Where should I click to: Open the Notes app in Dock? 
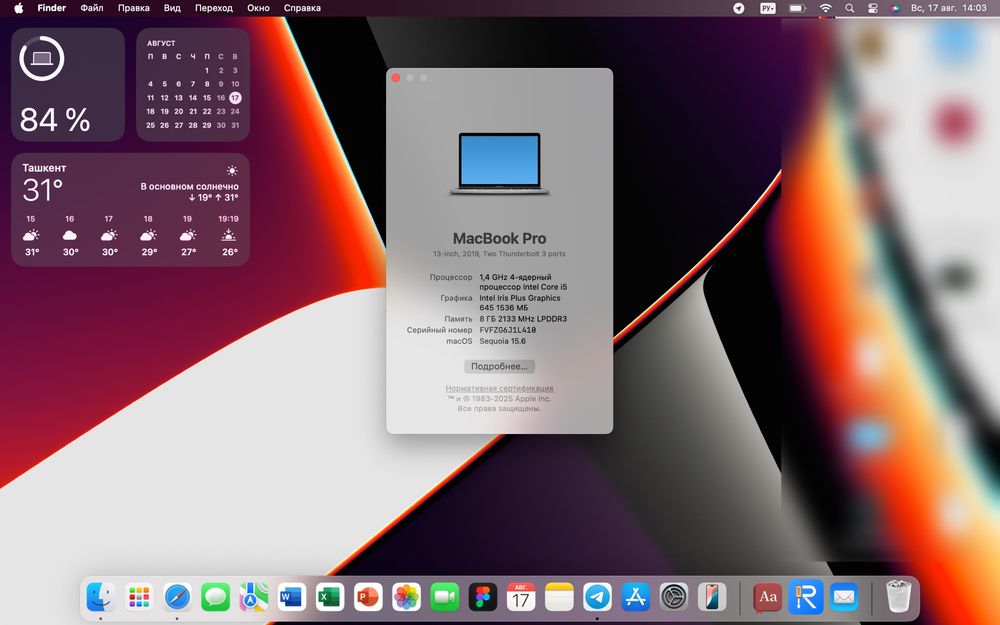click(x=559, y=598)
